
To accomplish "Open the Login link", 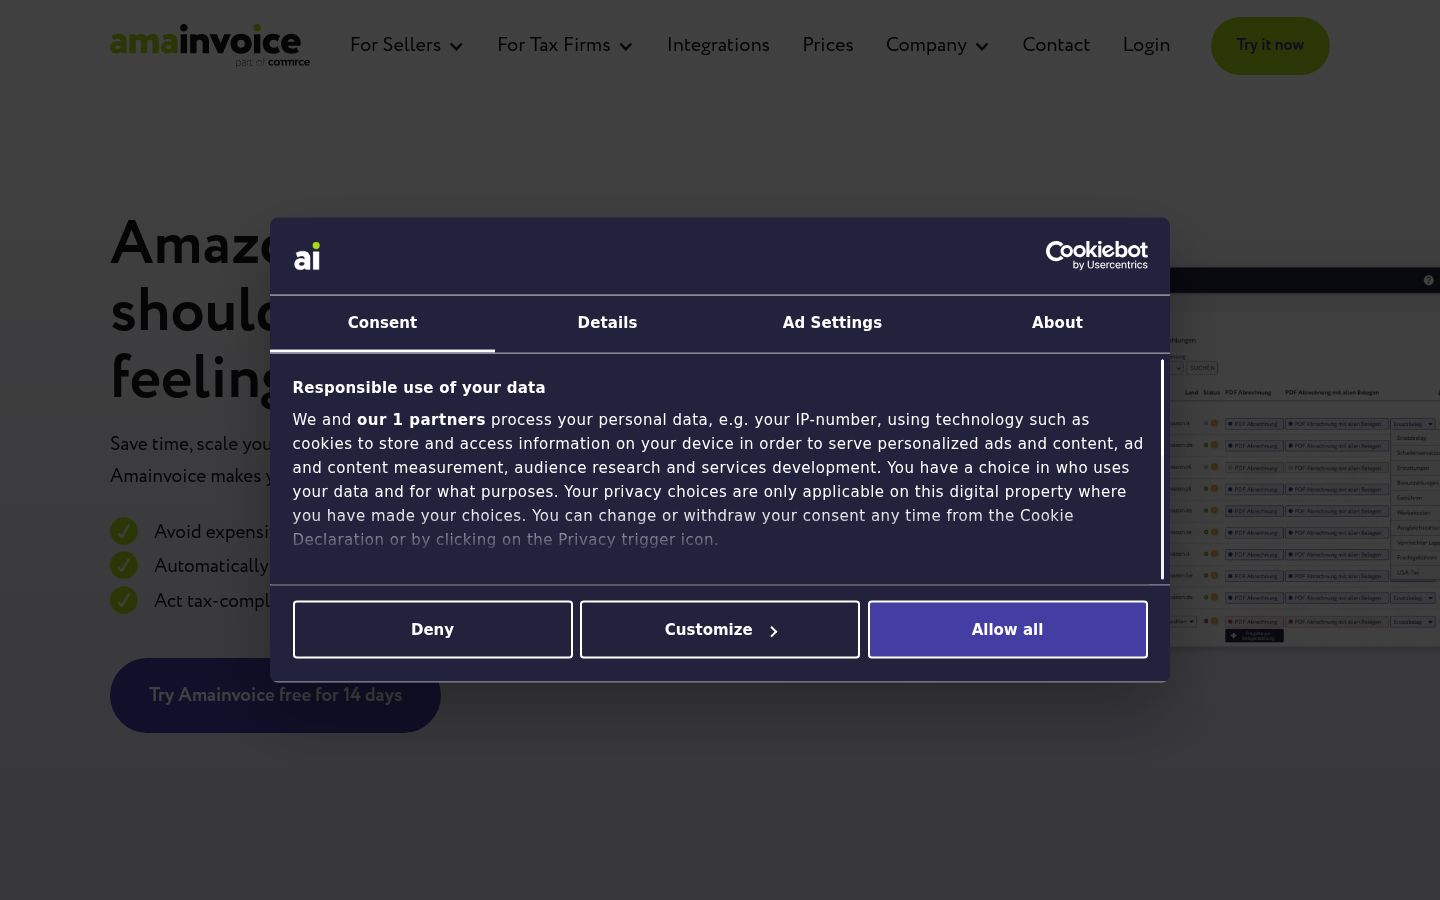I will (x=1146, y=45).
